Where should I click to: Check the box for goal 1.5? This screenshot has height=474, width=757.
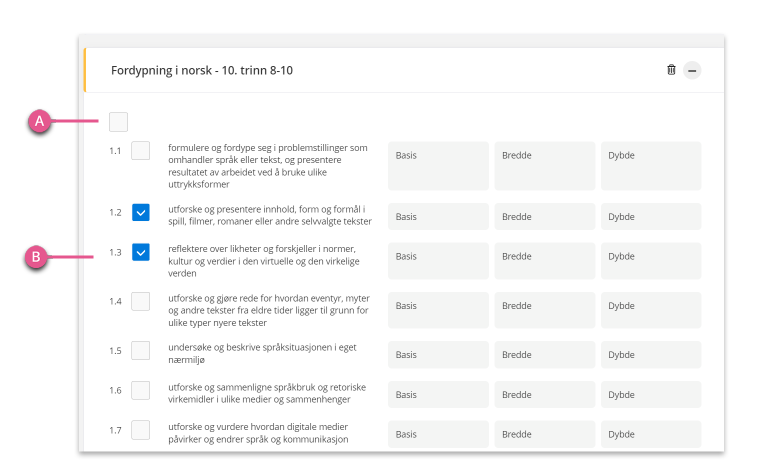point(140,350)
